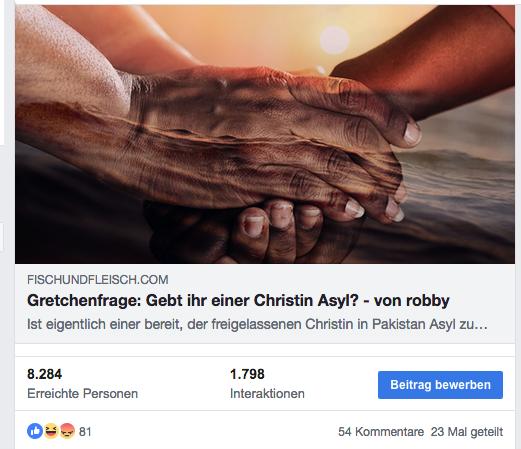The width and height of the screenshot is (521, 449).
Task: Click the blue thumbs-up Like reaction icon
Action: 35,431
